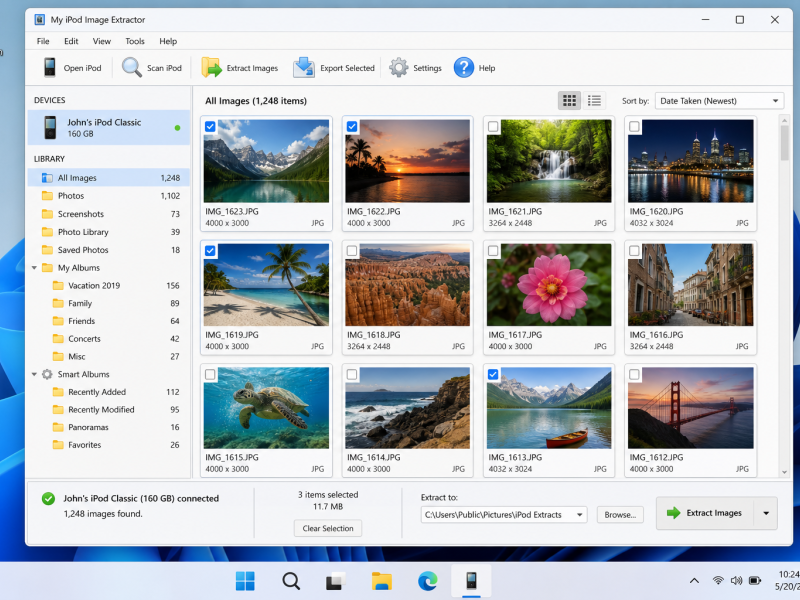Open the Photos folder icon

pyautogui.click(x=47, y=196)
